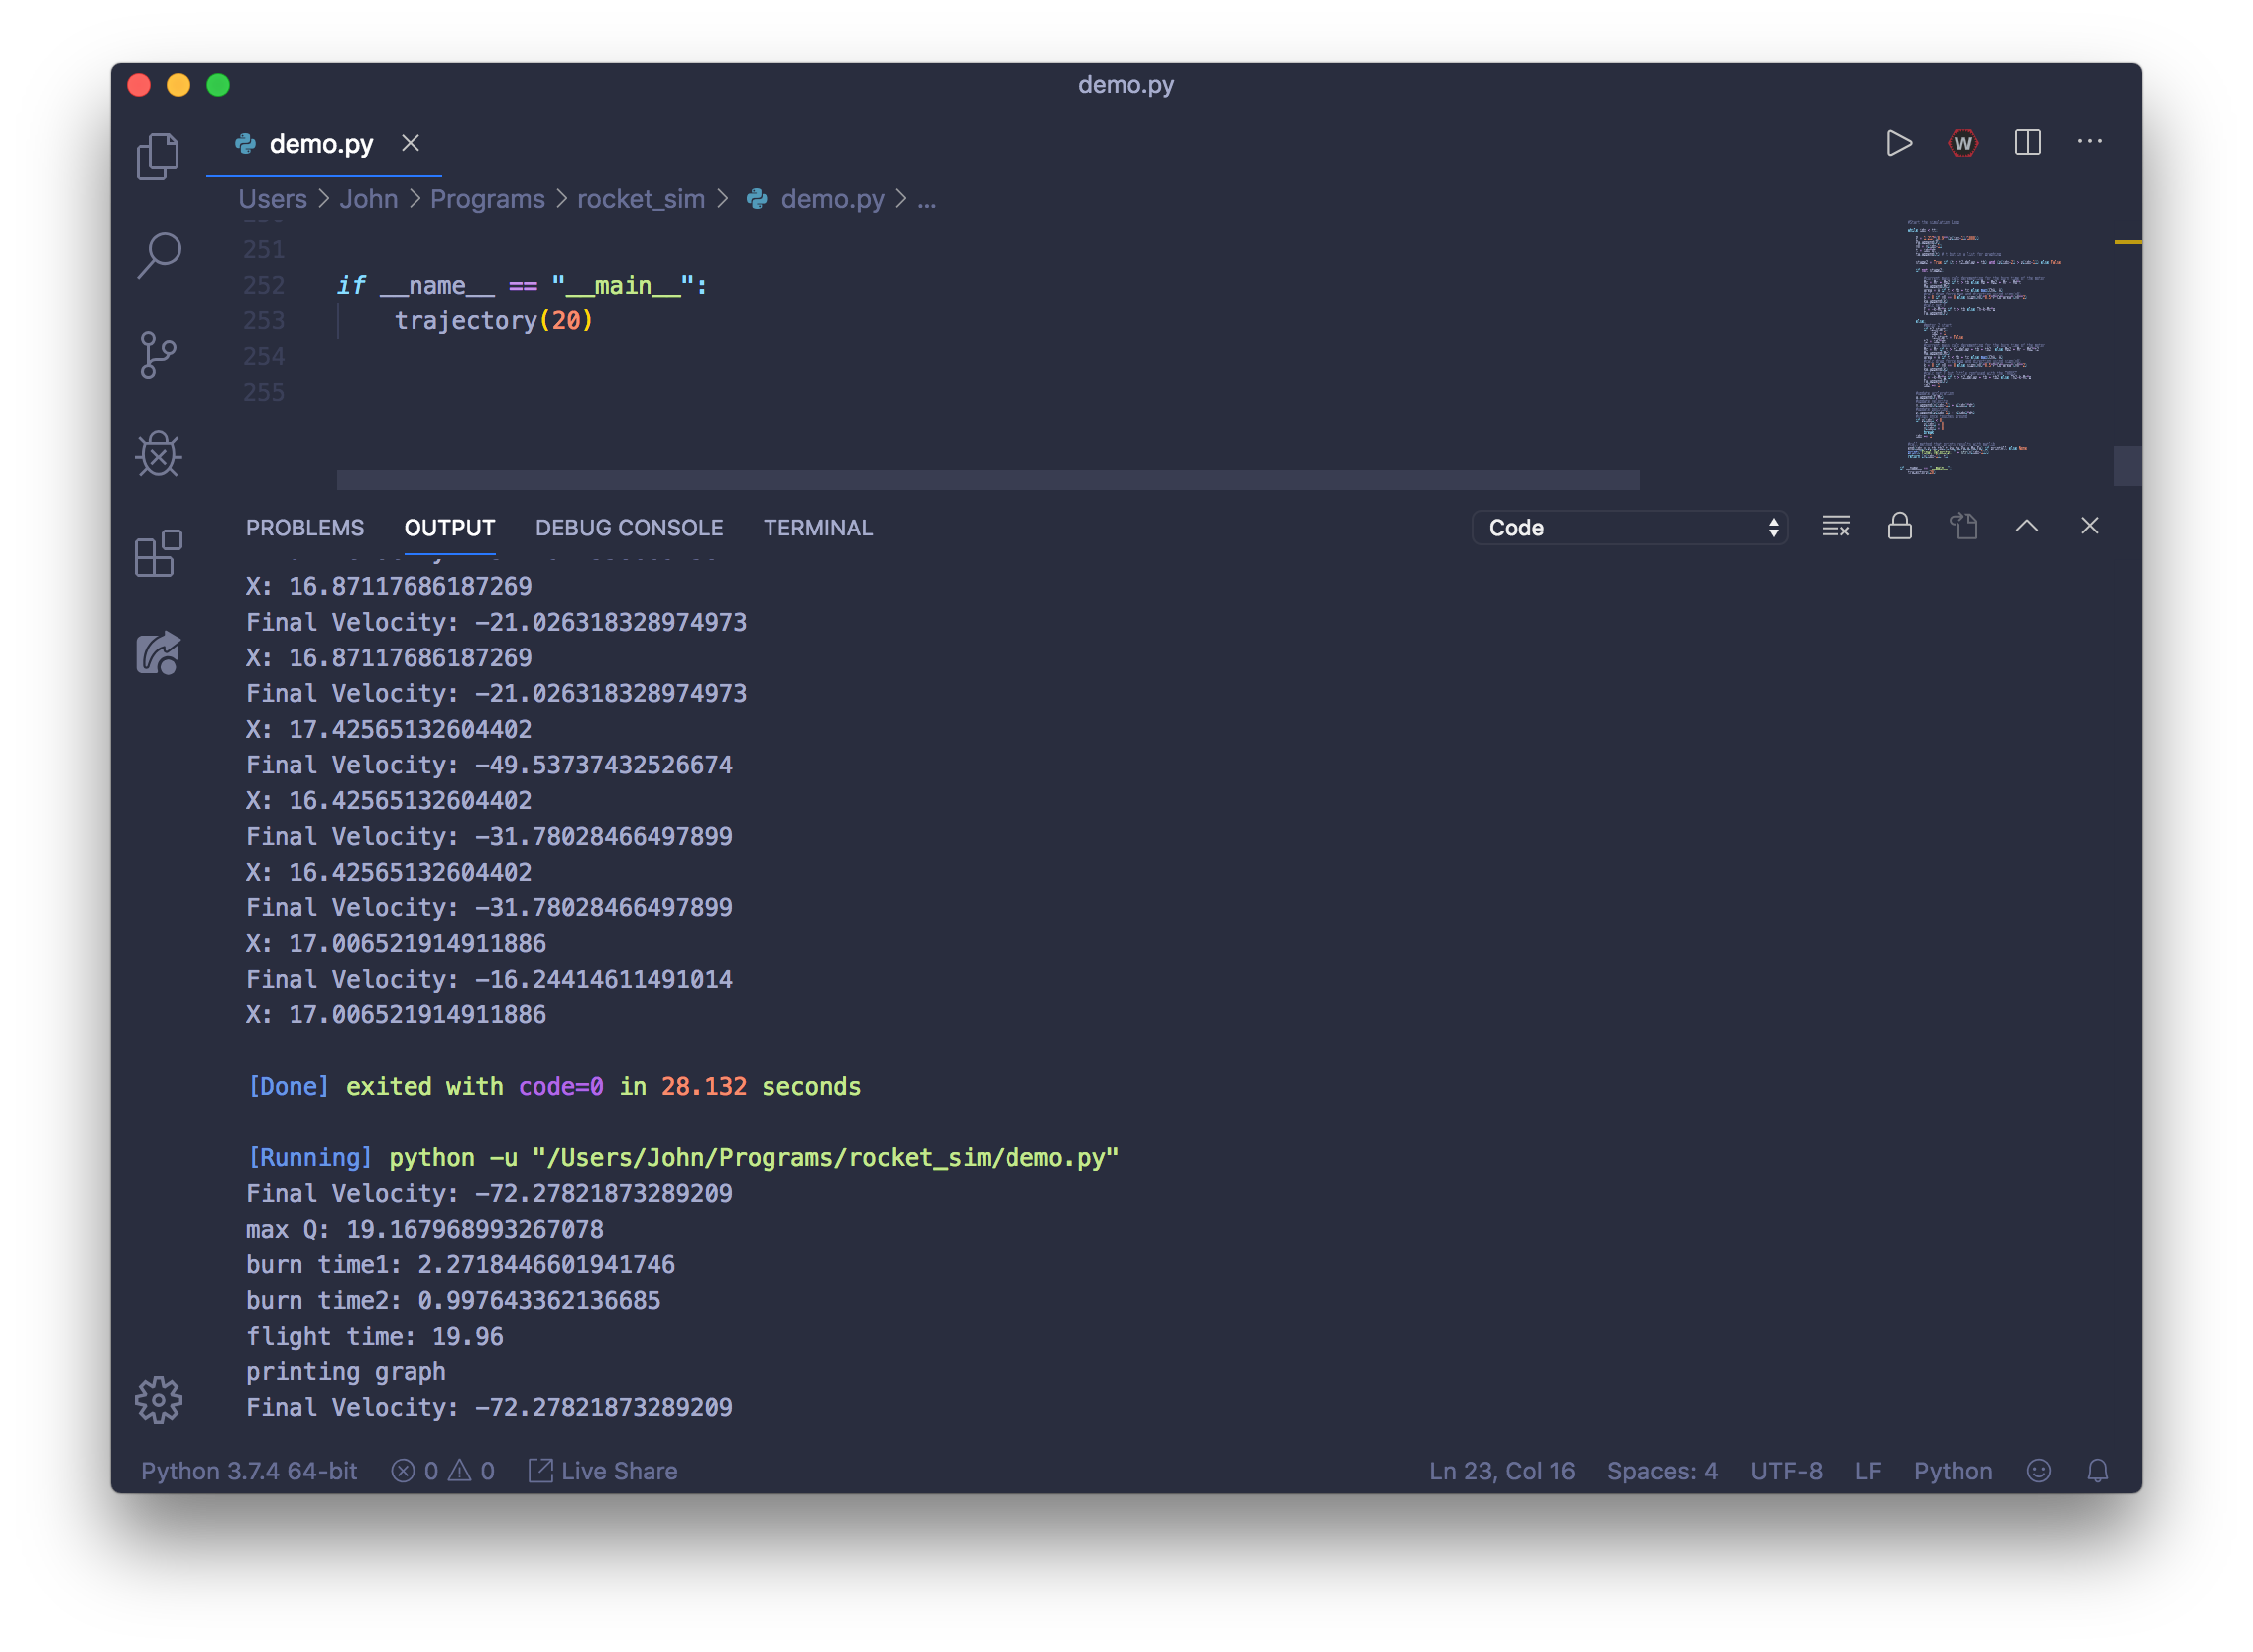
Task: Open the Search sidebar icon
Action: click(158, 255)
